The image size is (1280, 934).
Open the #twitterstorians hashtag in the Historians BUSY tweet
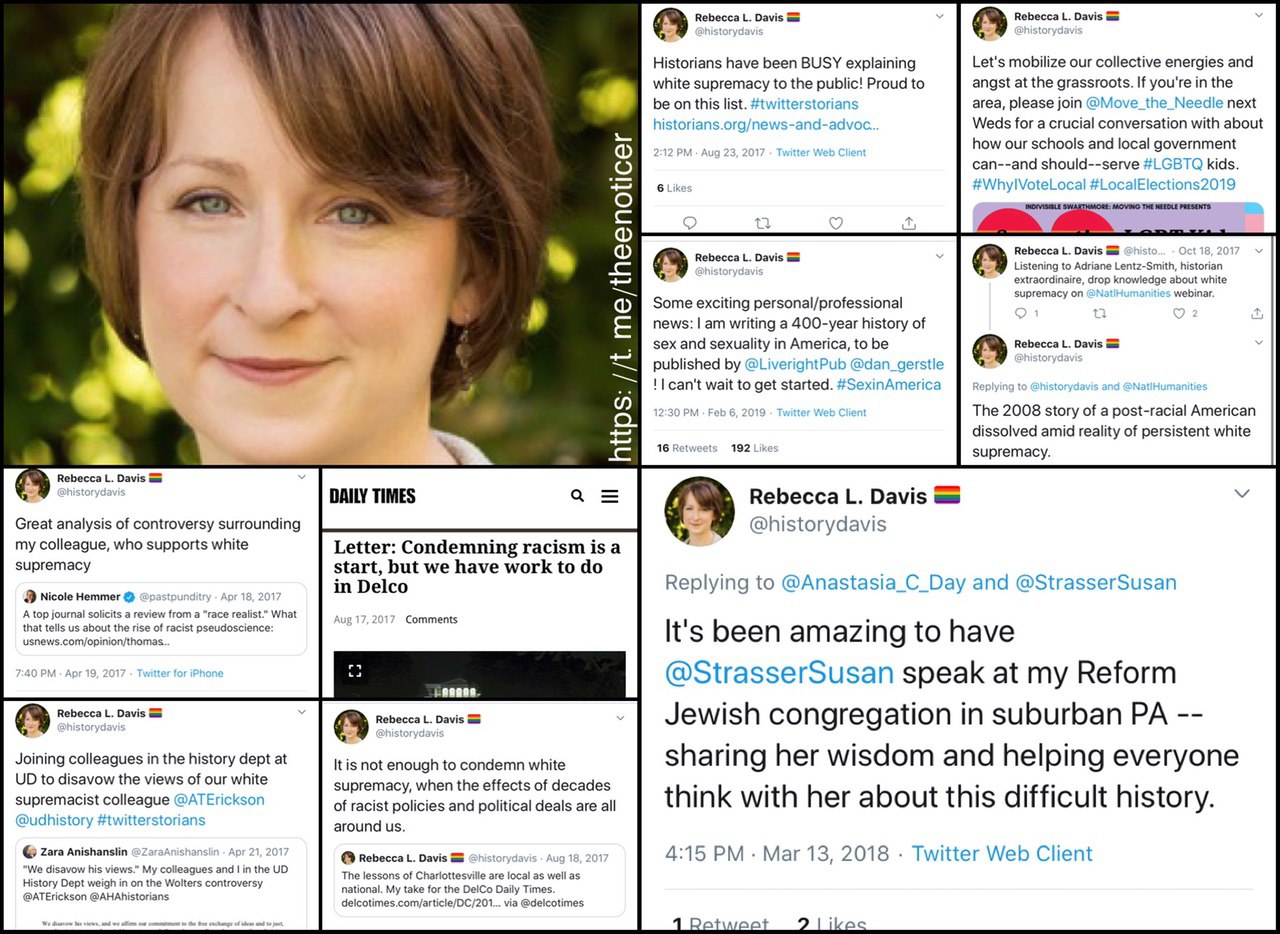pos(804,104)
